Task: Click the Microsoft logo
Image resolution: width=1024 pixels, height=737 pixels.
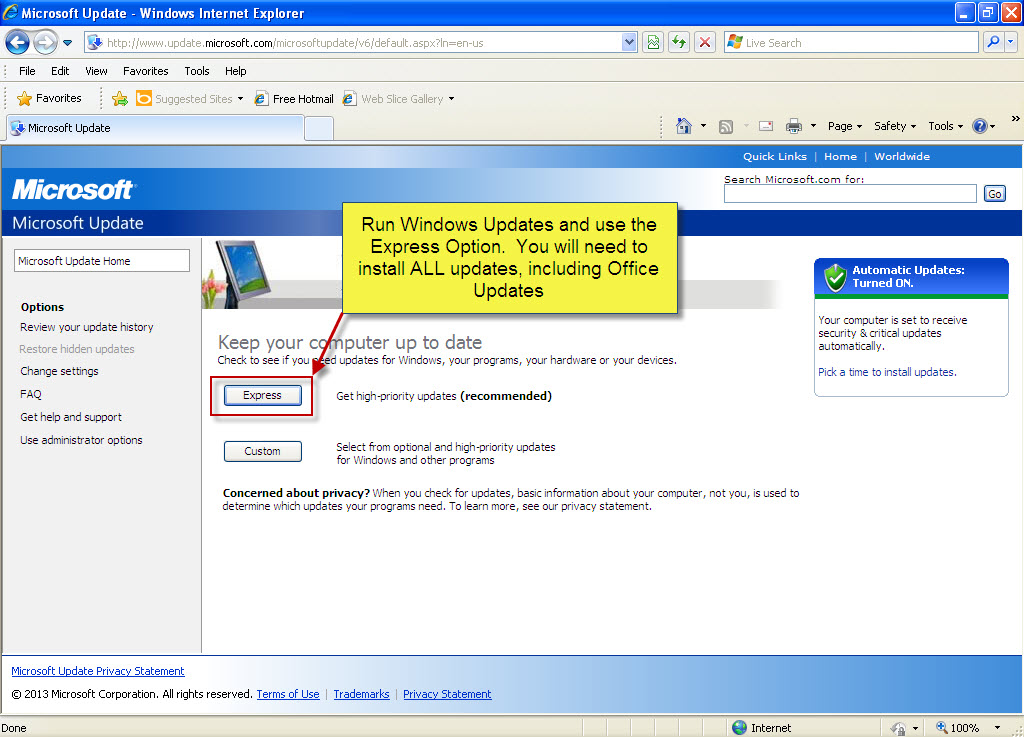Action: pyautogui.click(x=73, y=190)
